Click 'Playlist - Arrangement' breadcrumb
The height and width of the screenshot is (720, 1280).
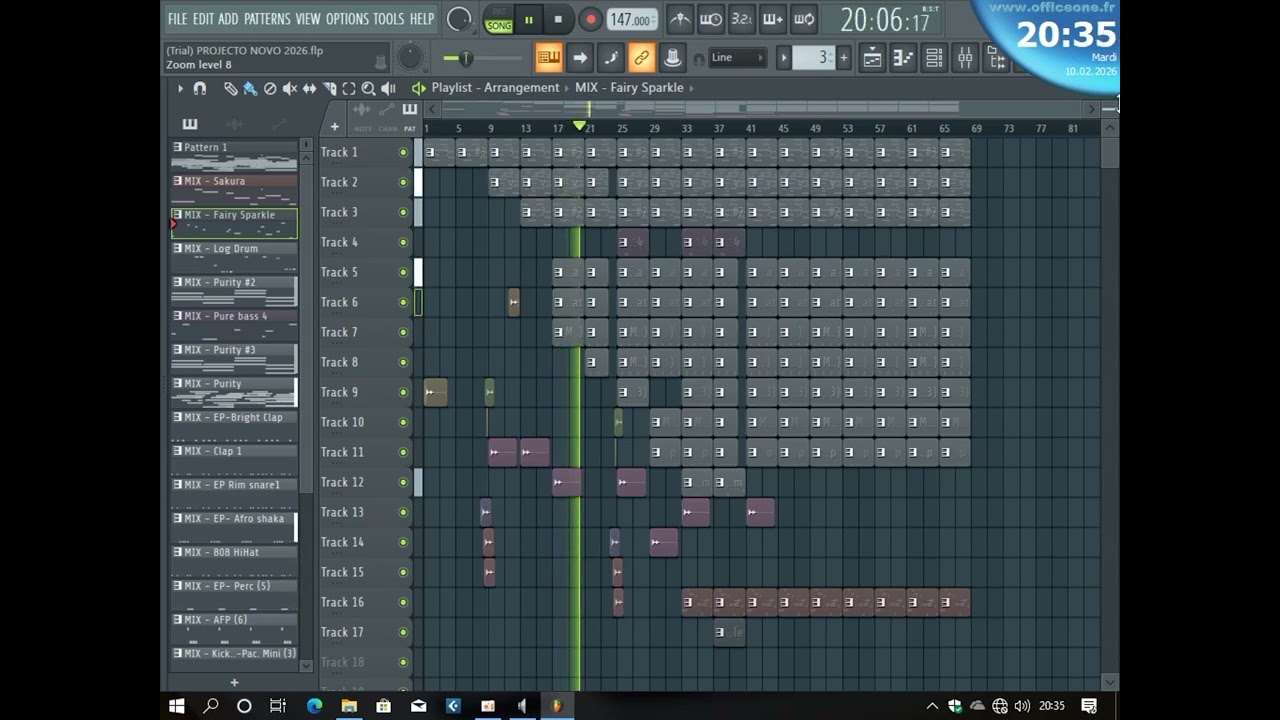click(495, 88)
